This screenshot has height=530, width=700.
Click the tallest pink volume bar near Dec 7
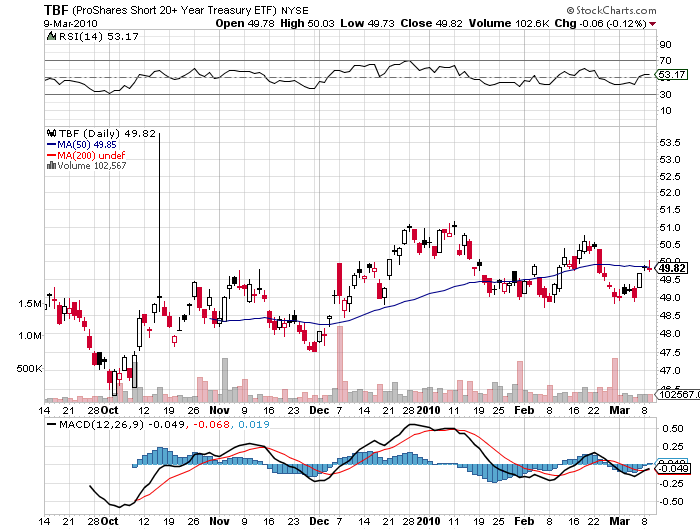[x=340, y=364]
